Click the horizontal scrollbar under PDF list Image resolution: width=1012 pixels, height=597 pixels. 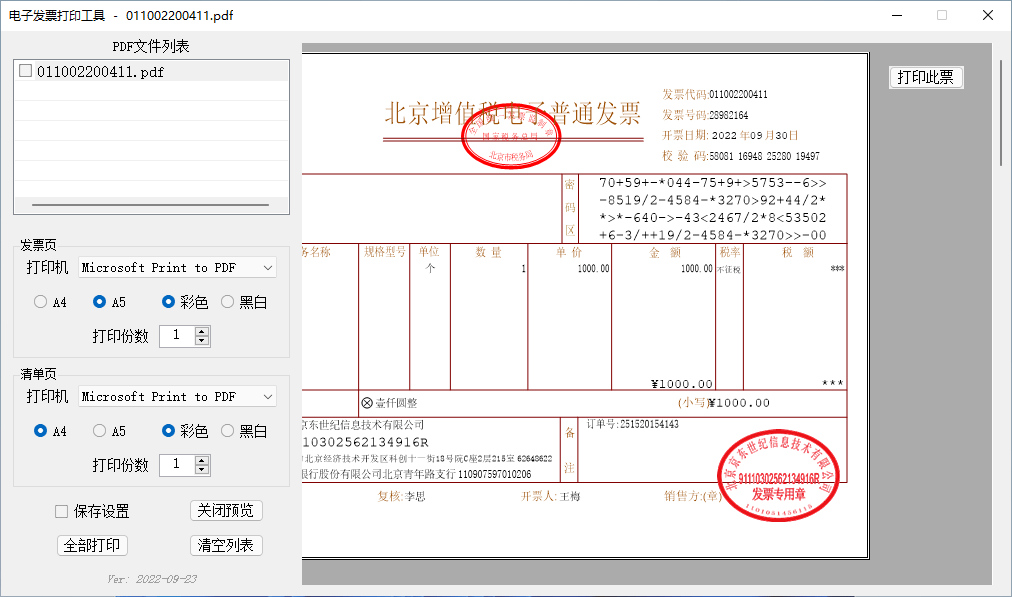click(x=150, y=203)
